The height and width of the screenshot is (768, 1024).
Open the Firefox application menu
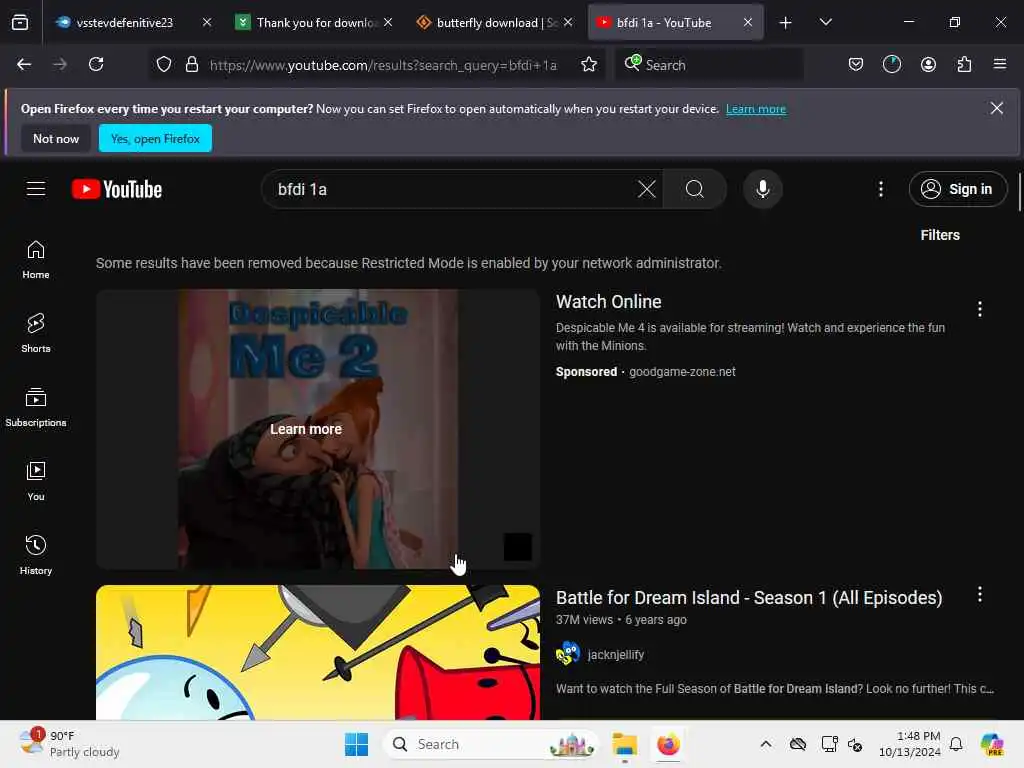click(1000, 64)
